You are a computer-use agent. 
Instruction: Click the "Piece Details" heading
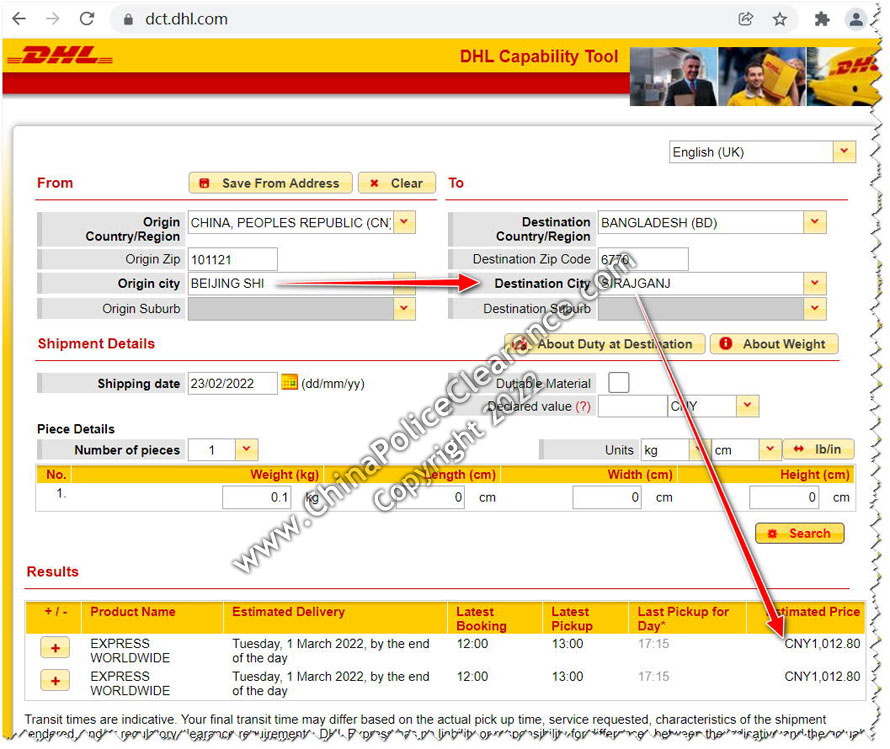tap(76, 429)
